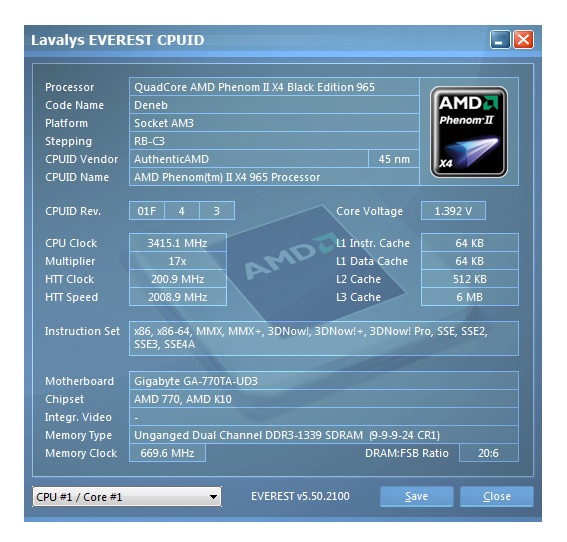Save the CPUID report
This screenshot has width=567, height=542.
tap(417, 496)
